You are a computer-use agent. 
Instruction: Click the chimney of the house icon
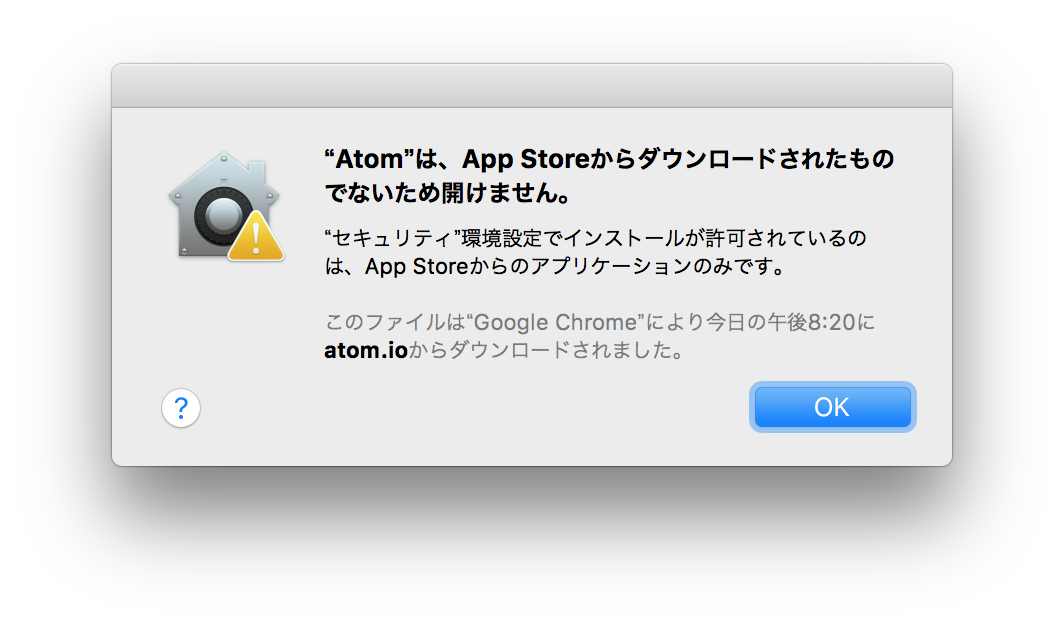256,172
